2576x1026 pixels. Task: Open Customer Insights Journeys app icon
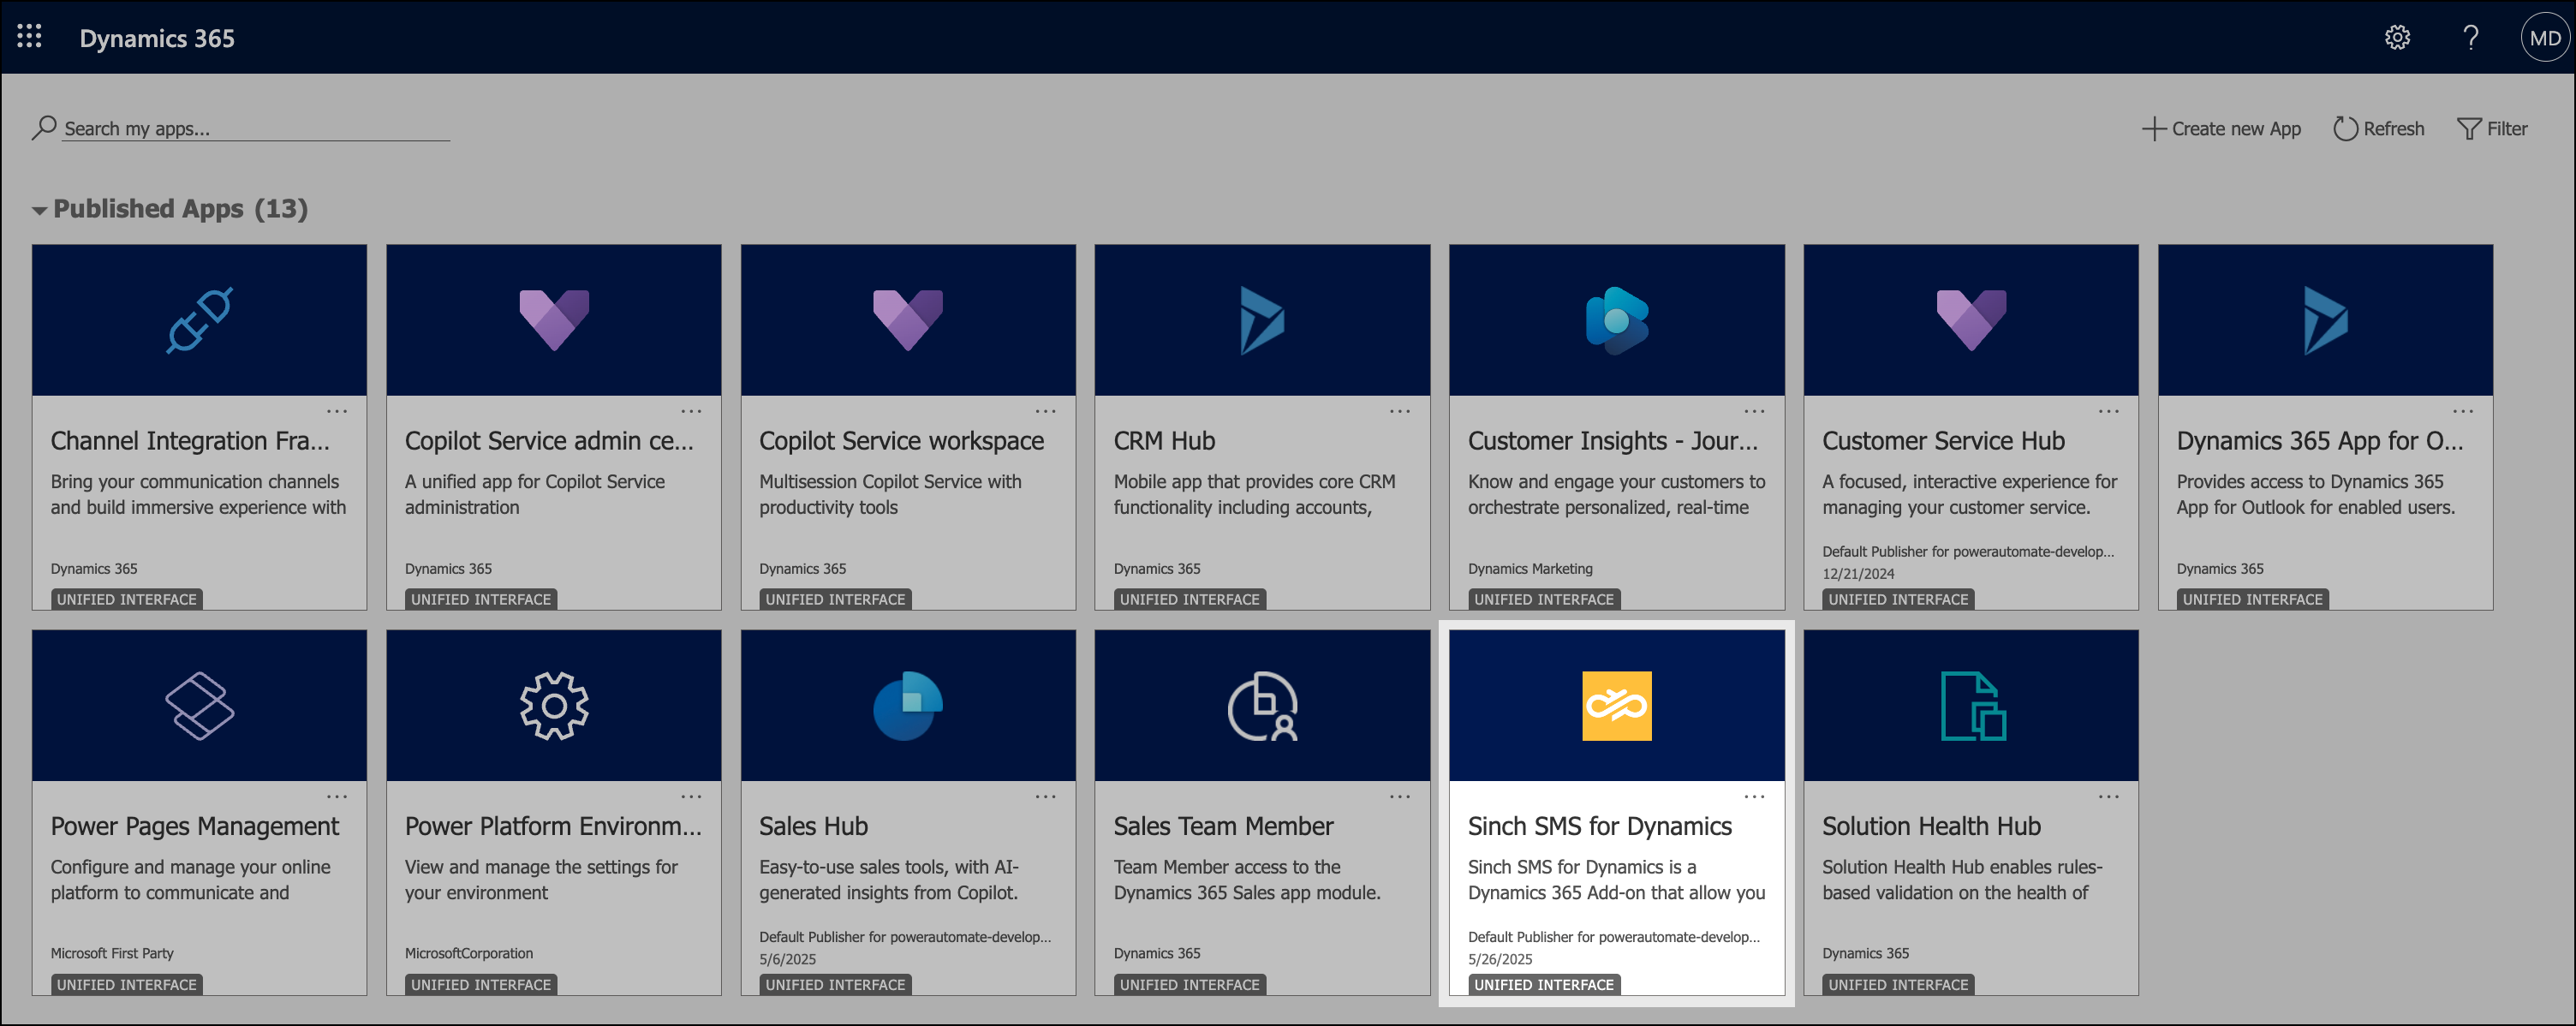point(1616,320)
